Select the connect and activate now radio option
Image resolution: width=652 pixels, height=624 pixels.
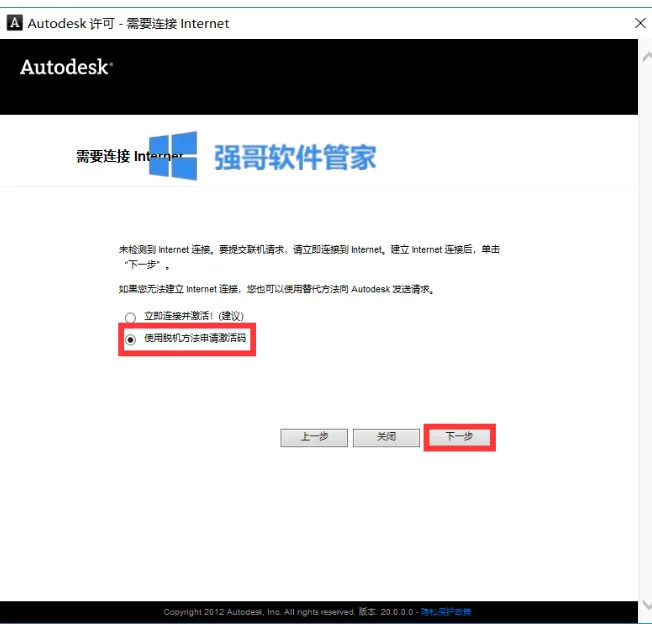pos(130,318)
